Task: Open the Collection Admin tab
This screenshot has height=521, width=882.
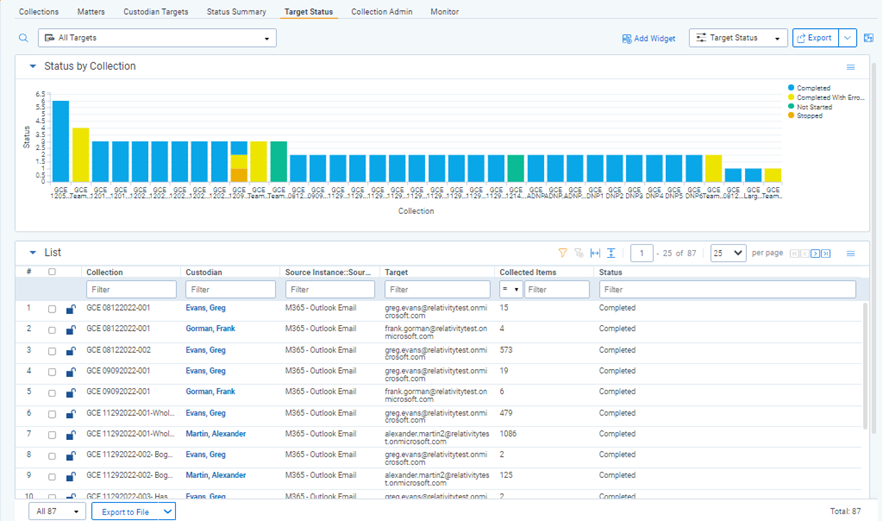Action: point(382,11)
